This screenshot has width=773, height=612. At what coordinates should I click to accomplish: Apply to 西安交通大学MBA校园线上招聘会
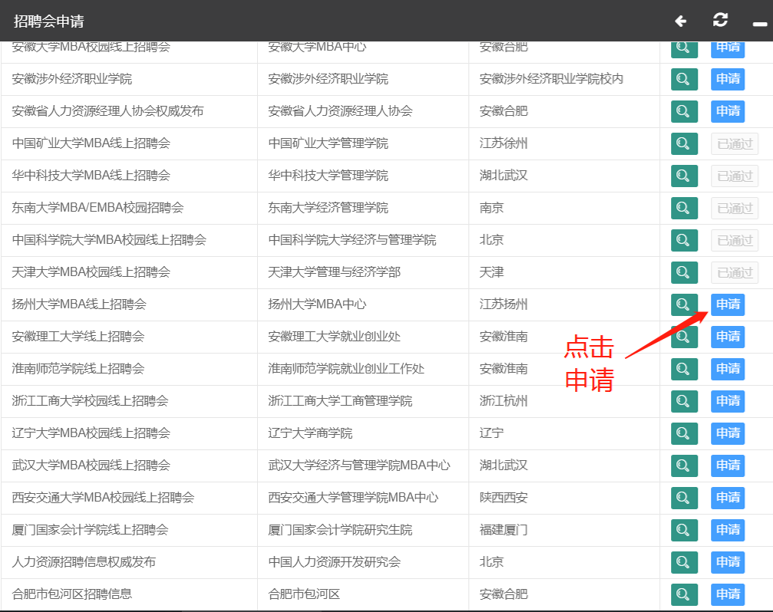pyautogui.click(x=728, y=498)
